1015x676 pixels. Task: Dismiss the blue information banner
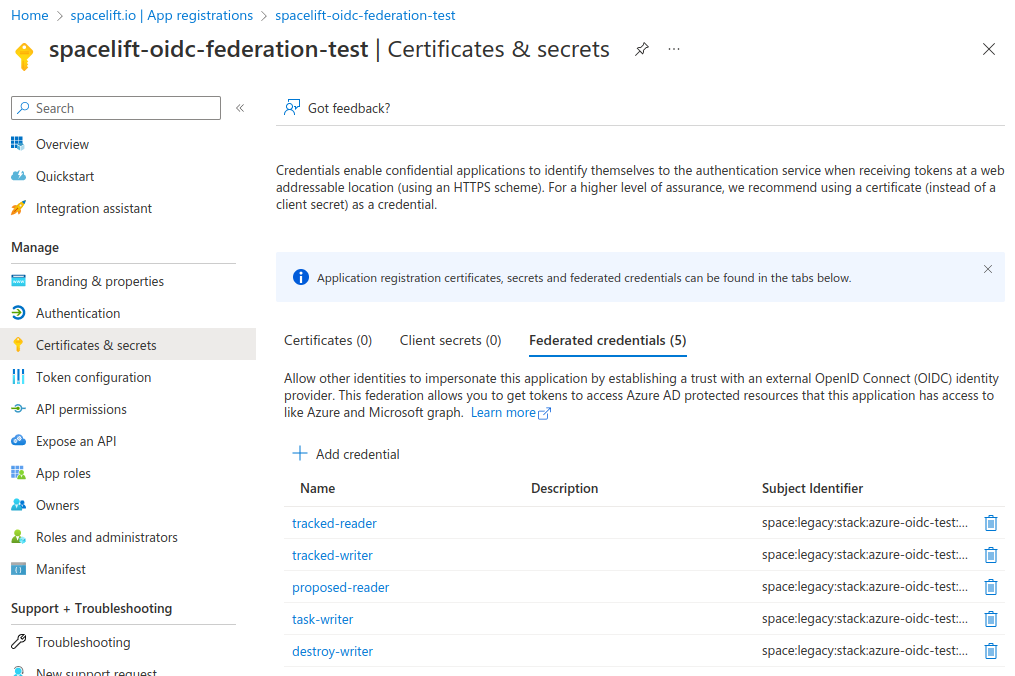coord(988,268)
